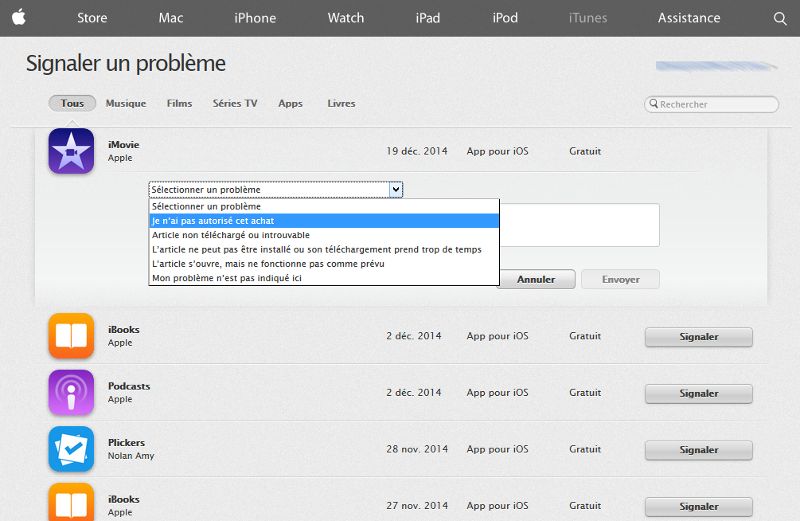
Task: Click the iBooks icon dated 27 nov. 2014
Action: click(x=71, y=502)
